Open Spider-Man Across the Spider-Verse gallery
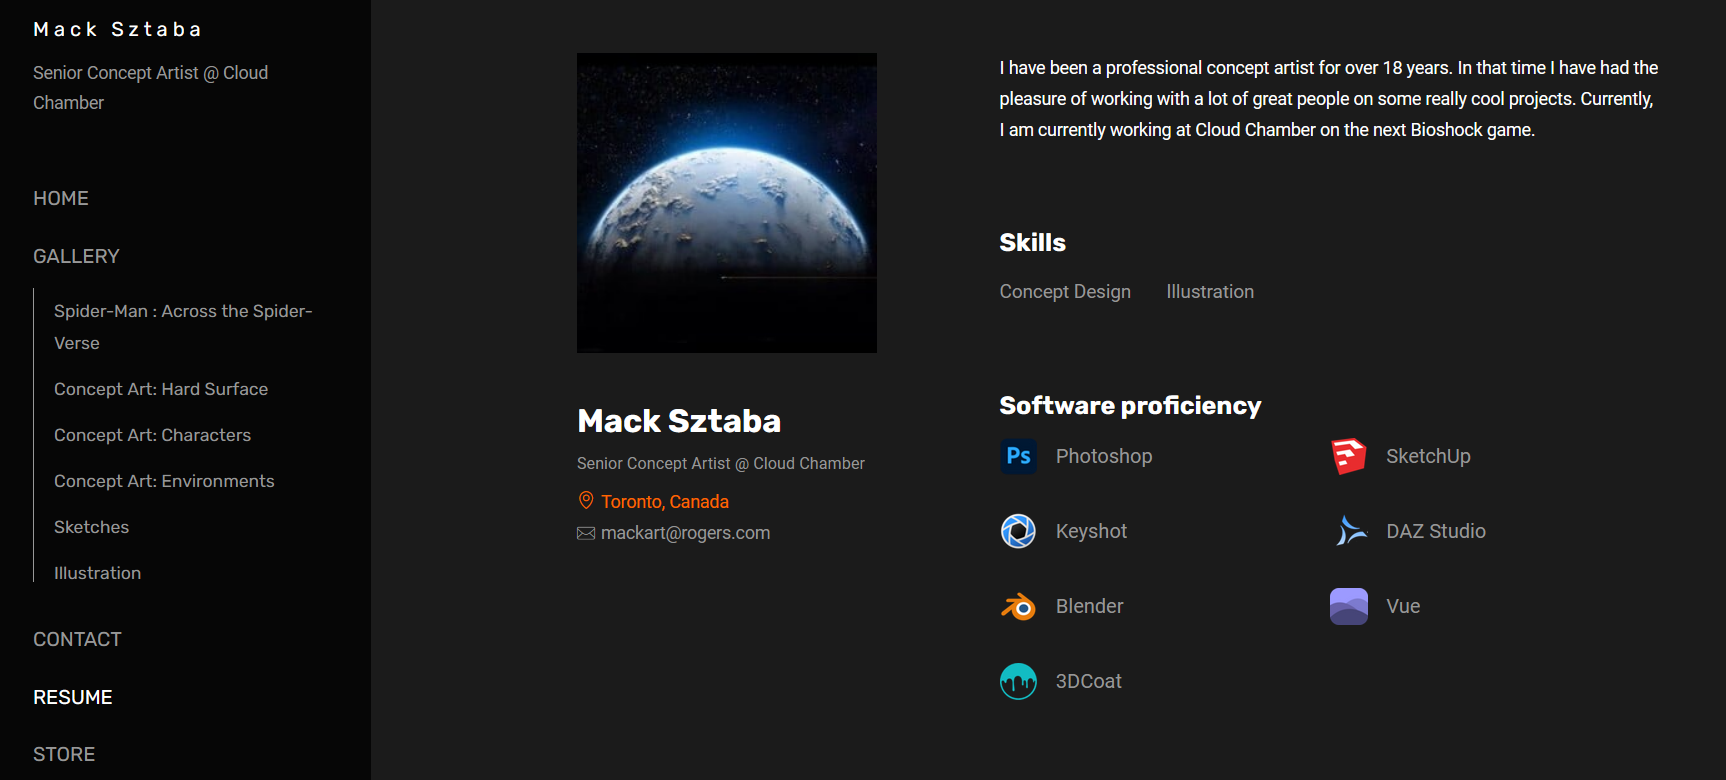This screenshot has height=780, width=1726. (x=183, y=327)
